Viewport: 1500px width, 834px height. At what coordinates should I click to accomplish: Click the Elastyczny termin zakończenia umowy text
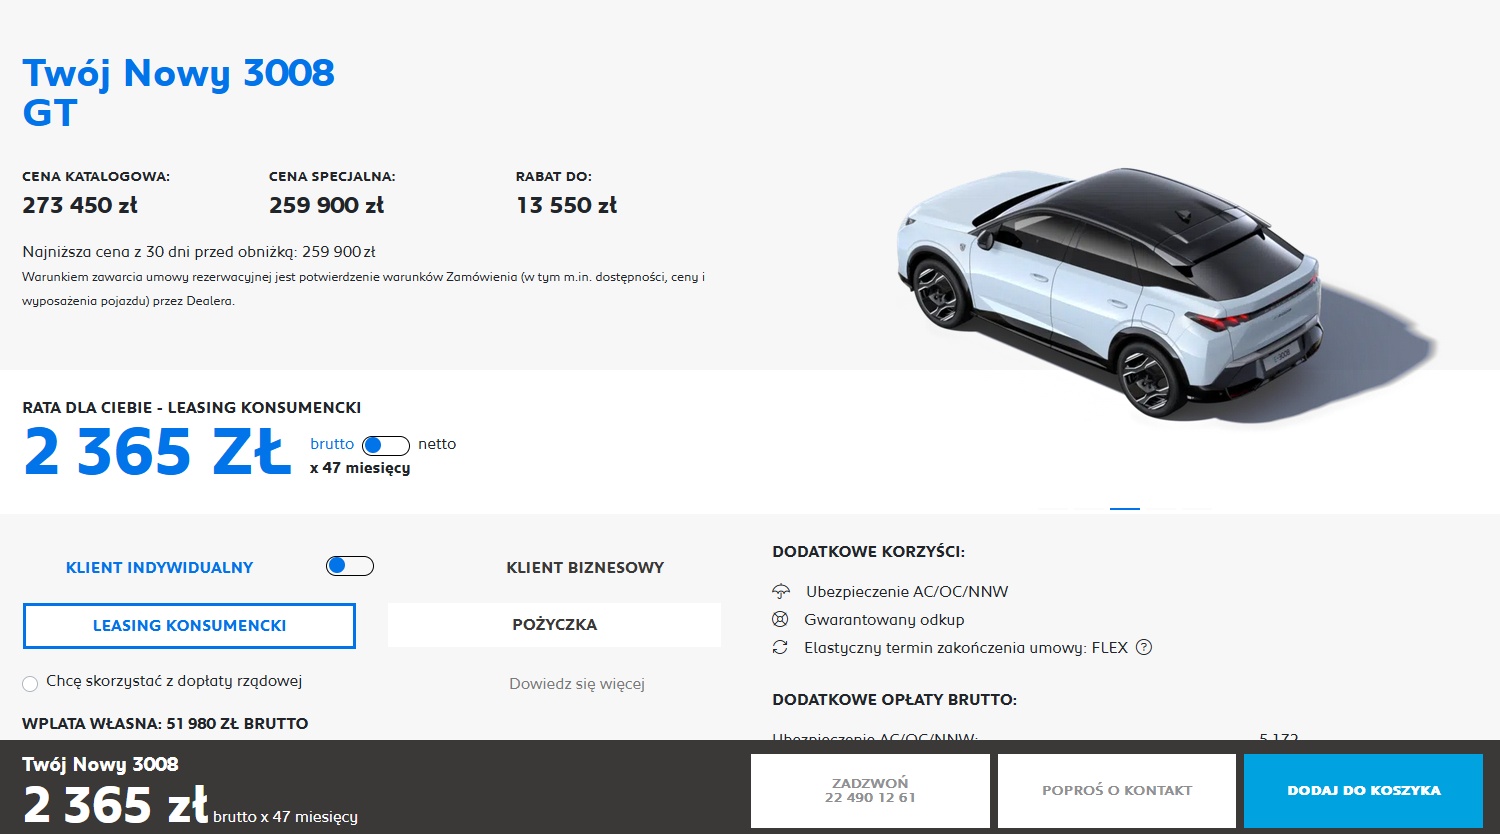pyautogui.click(x=966, y=647)
